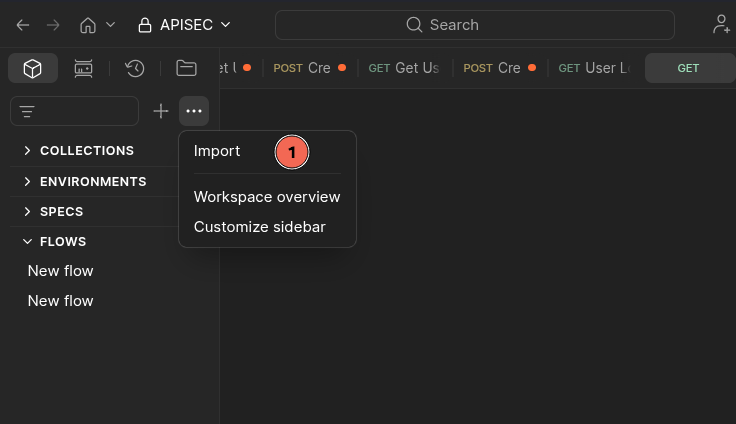Open the dropdown next to Home
The image size is (736, 424).
tap(110, 24)
